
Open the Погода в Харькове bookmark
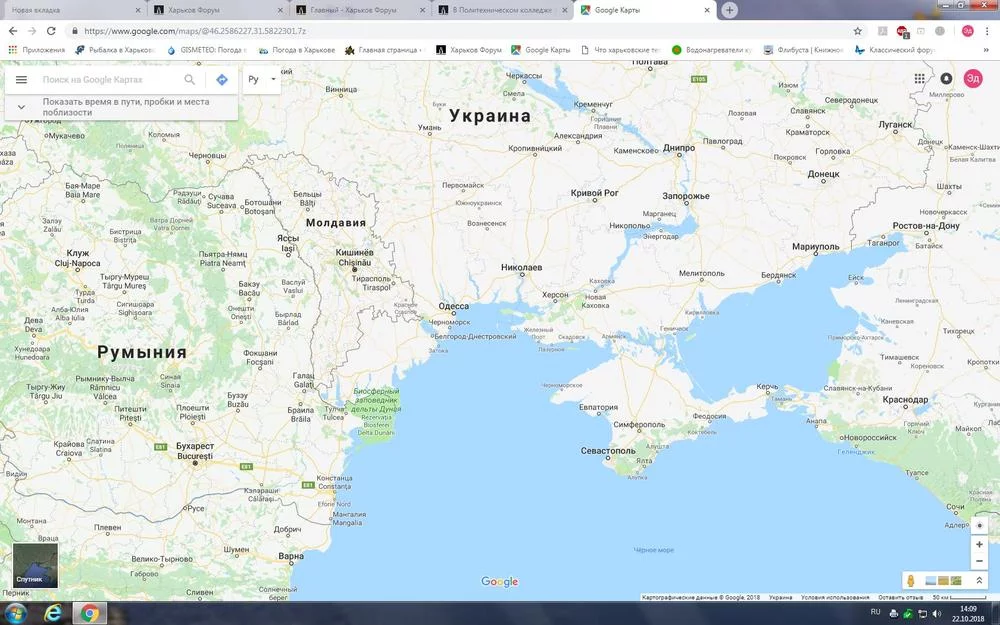297,50
